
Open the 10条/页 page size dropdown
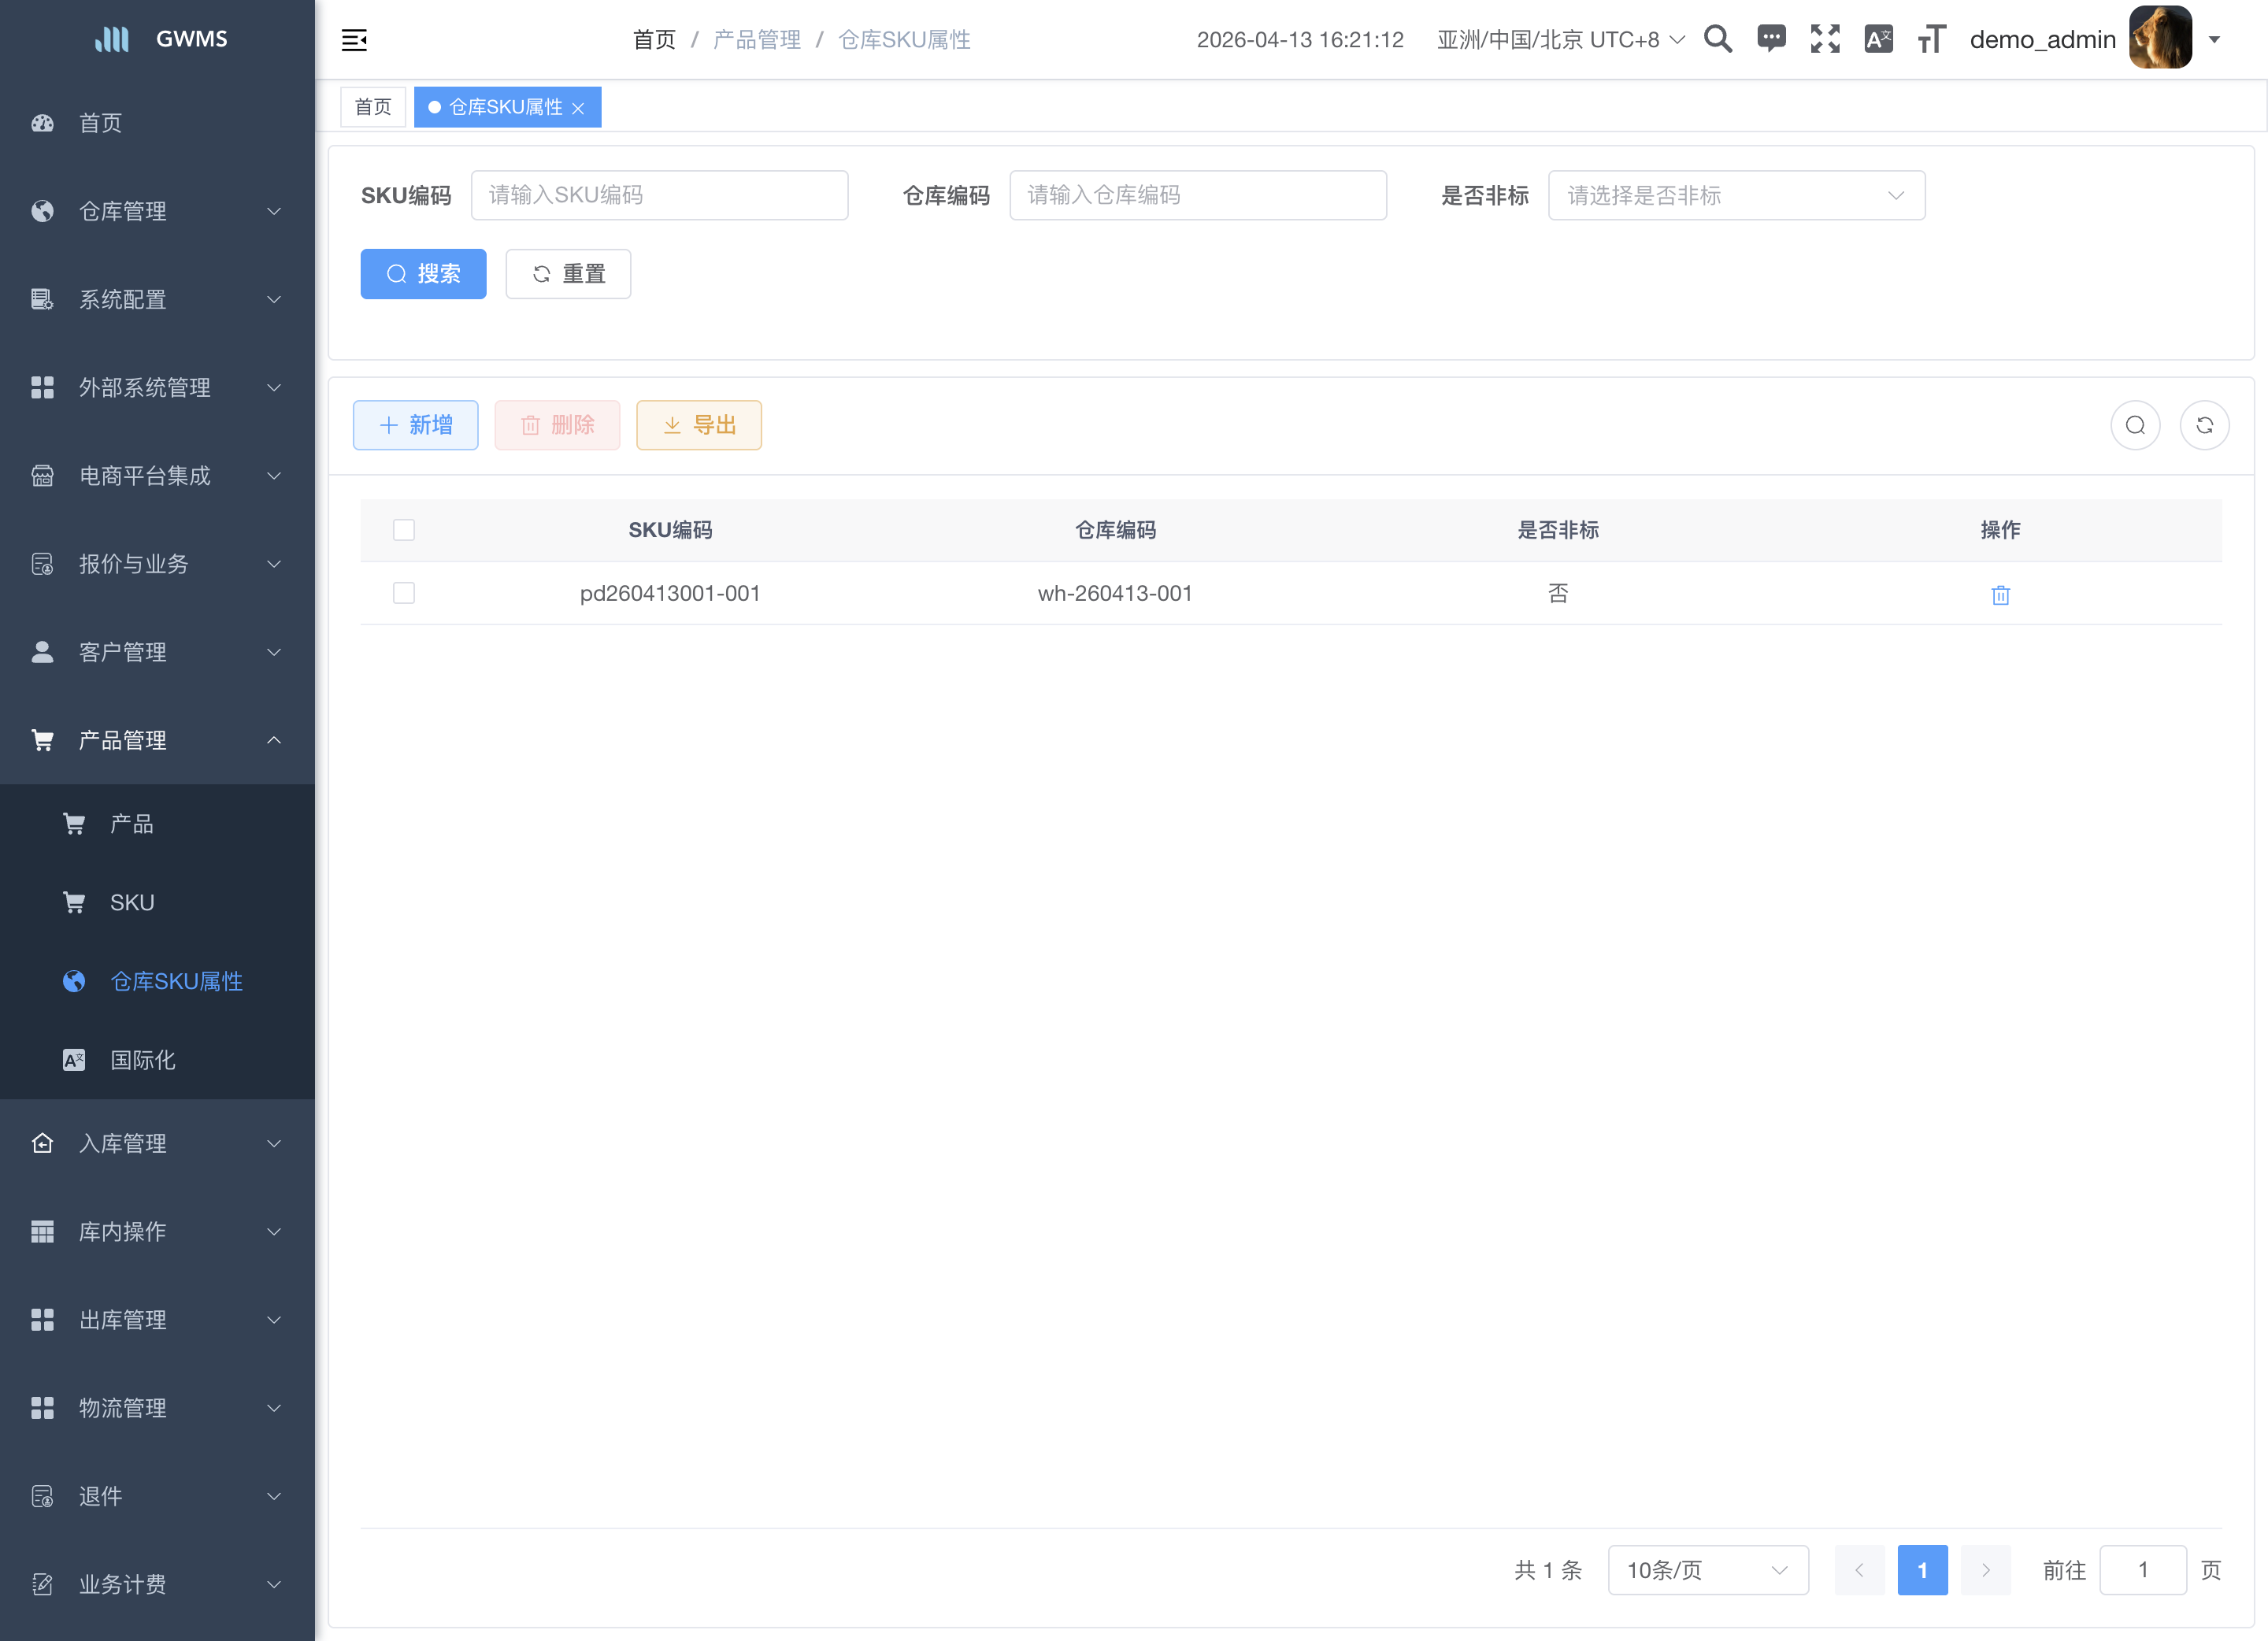coord(1708,1570)
